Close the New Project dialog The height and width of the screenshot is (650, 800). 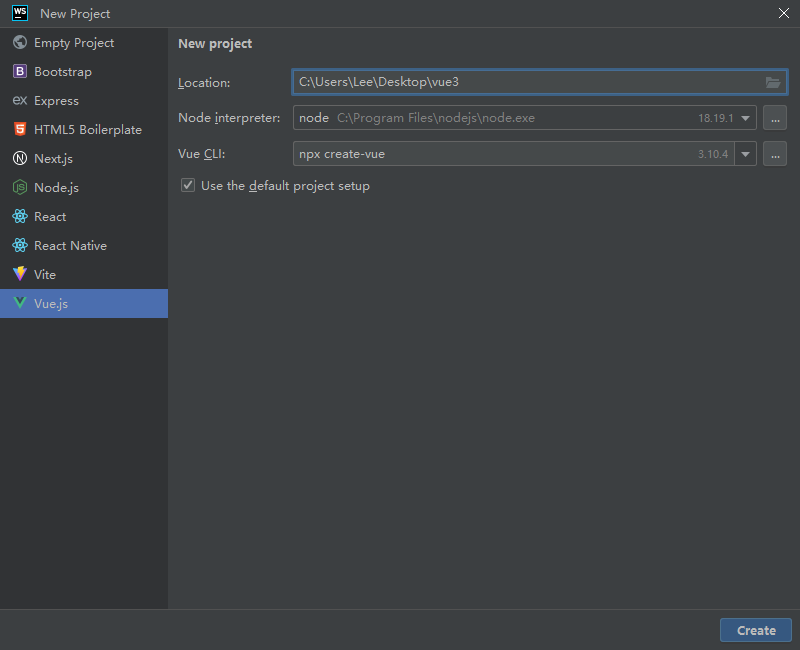pyautogui.click(x=784, y=13)
